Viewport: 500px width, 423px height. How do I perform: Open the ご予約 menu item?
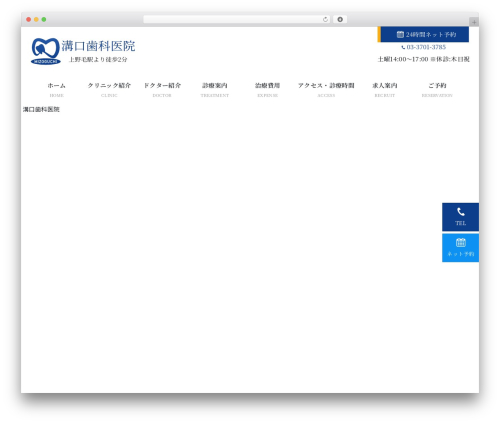point(437,90)
